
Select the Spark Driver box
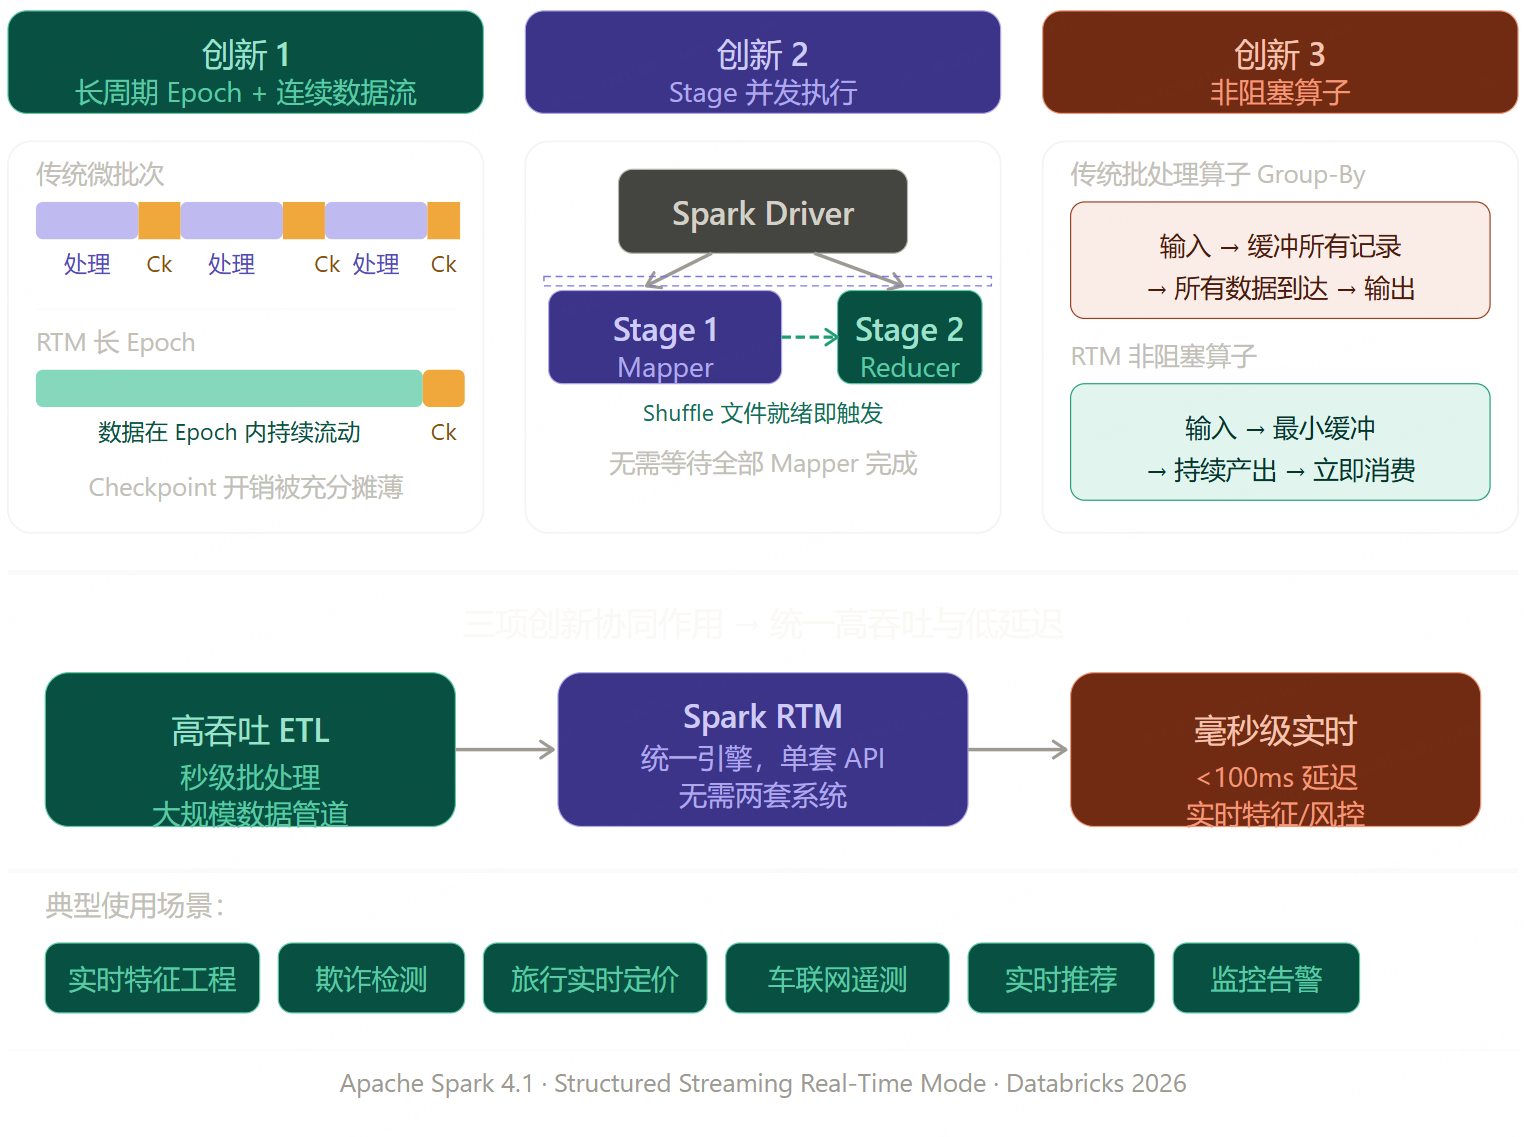[762, 211]
